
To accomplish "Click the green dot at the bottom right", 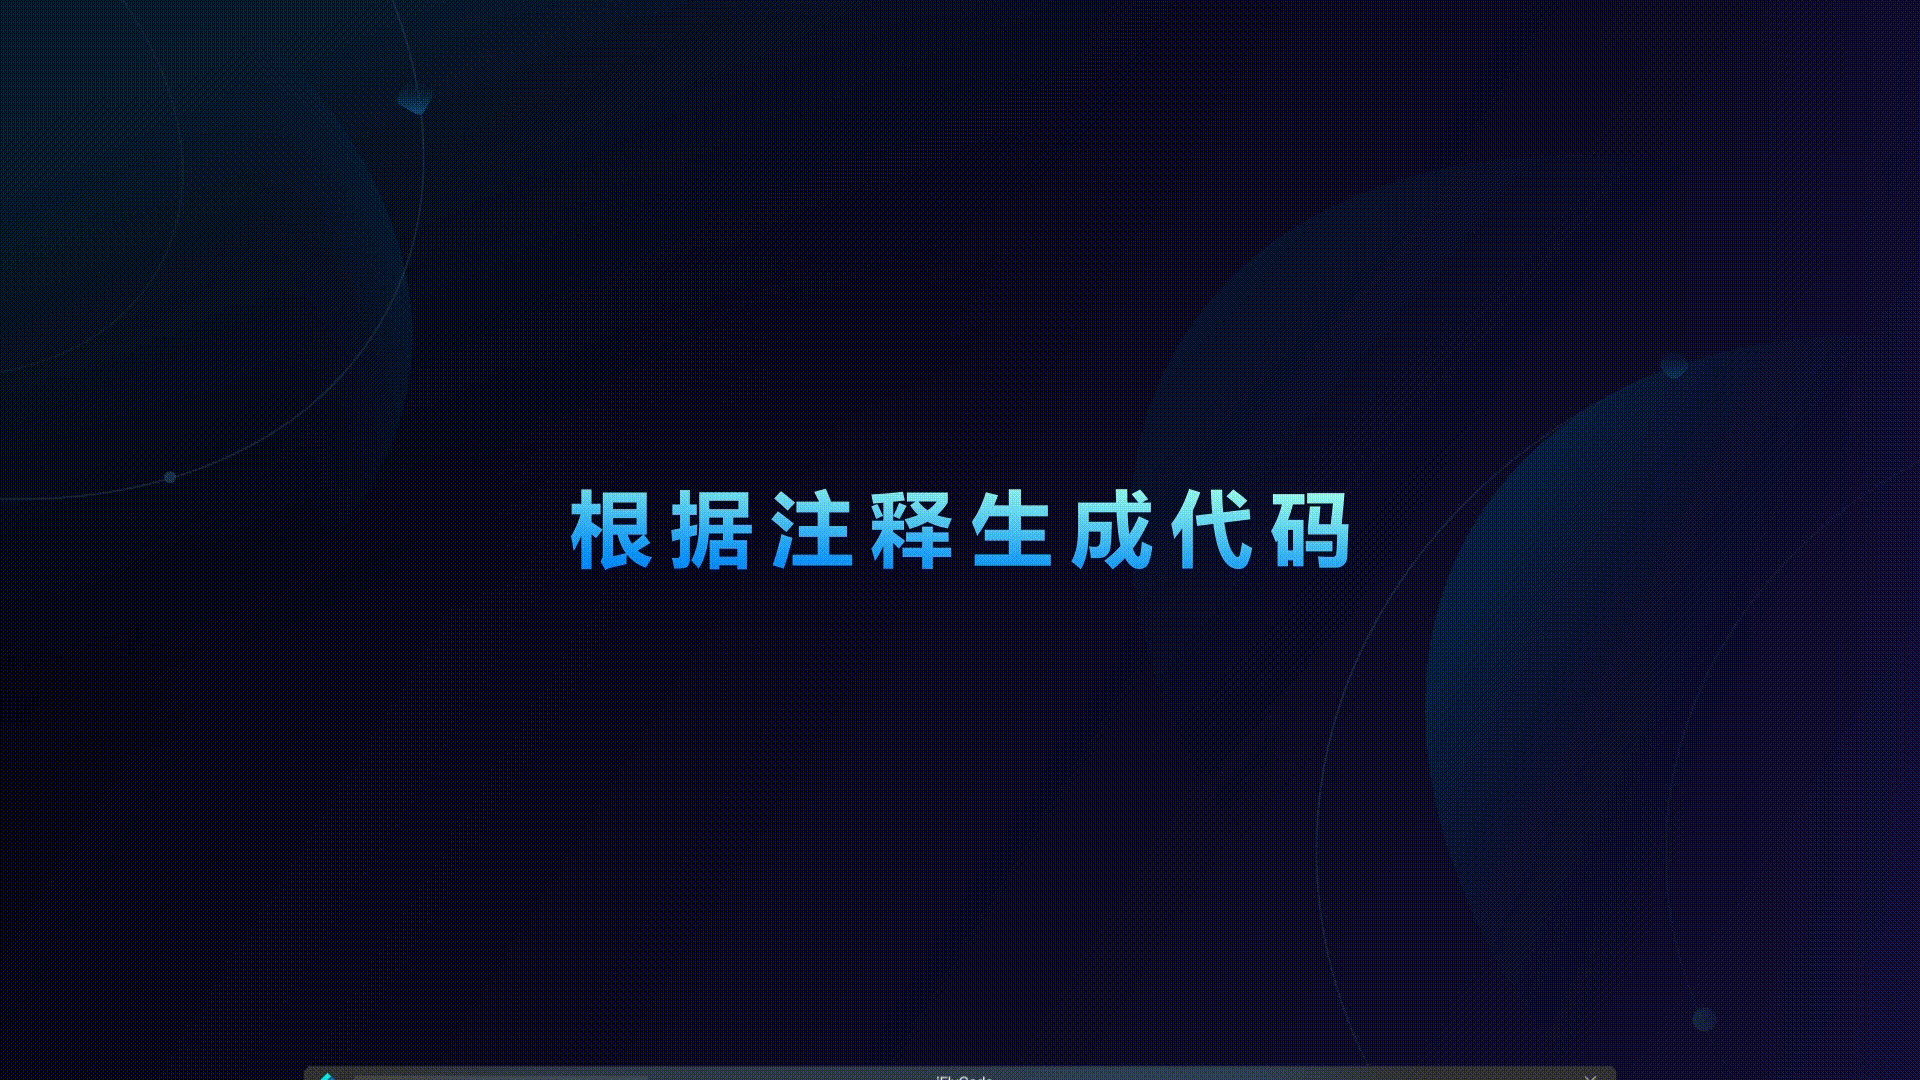I will [x=1704, y=1019].
